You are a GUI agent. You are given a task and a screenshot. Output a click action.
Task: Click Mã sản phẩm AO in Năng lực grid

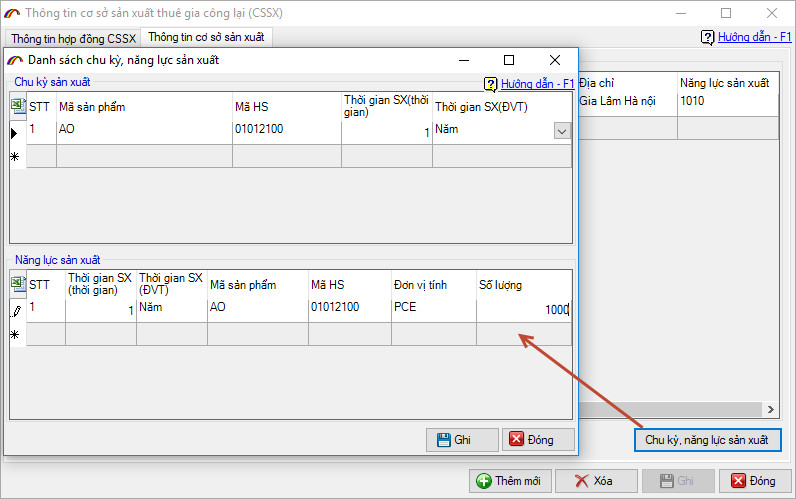258,310
